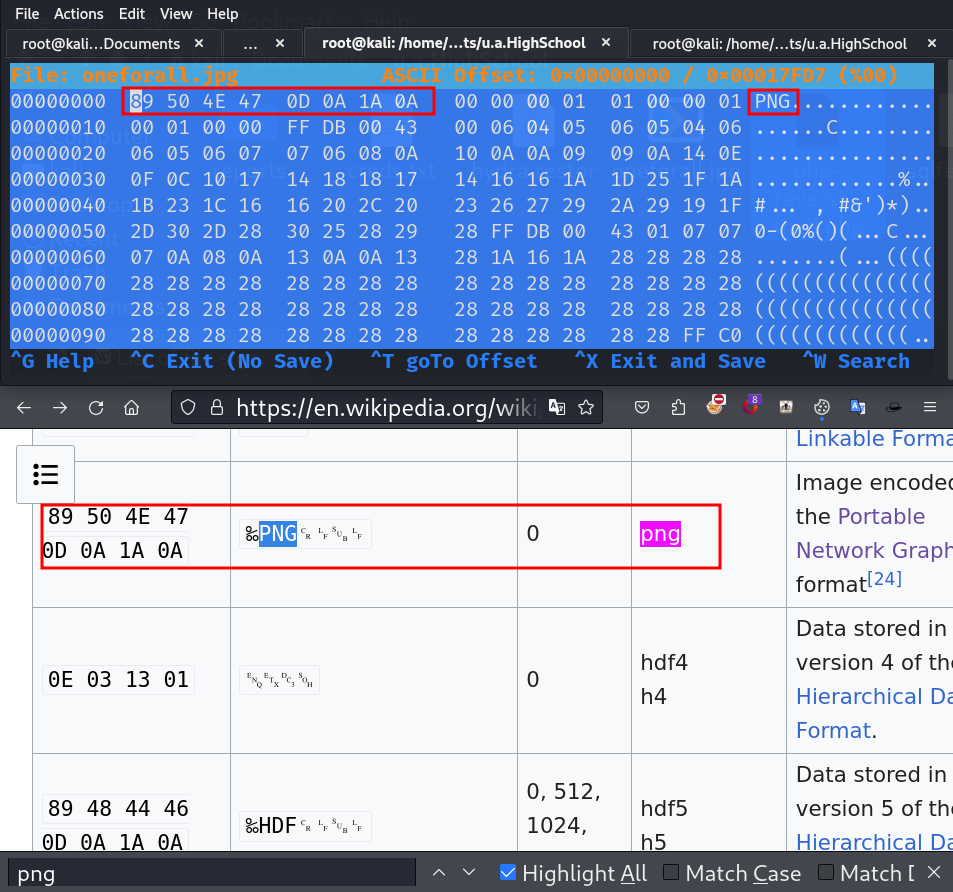953x892 pixels.
Task: Jump to previous find match arrow
Action: 438,873
